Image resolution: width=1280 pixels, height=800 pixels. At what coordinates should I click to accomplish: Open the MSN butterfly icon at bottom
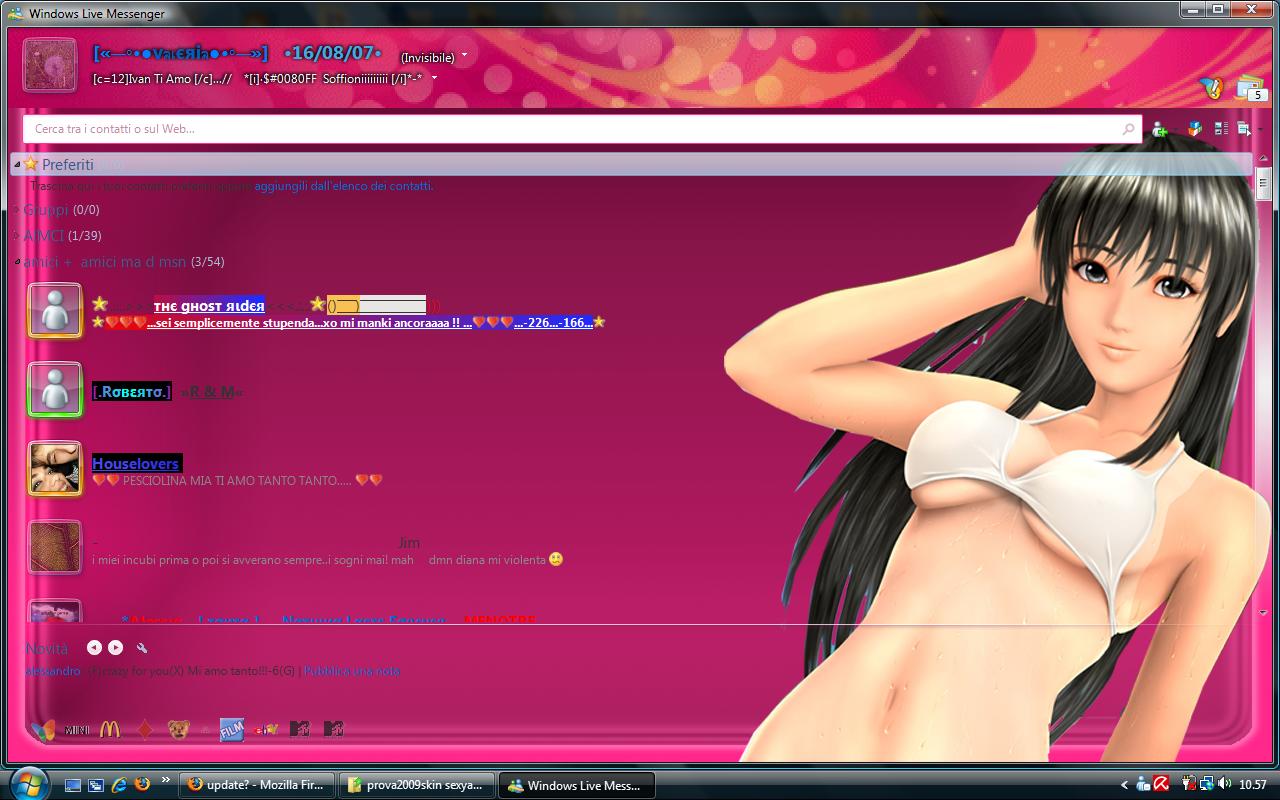pos(42,729)
